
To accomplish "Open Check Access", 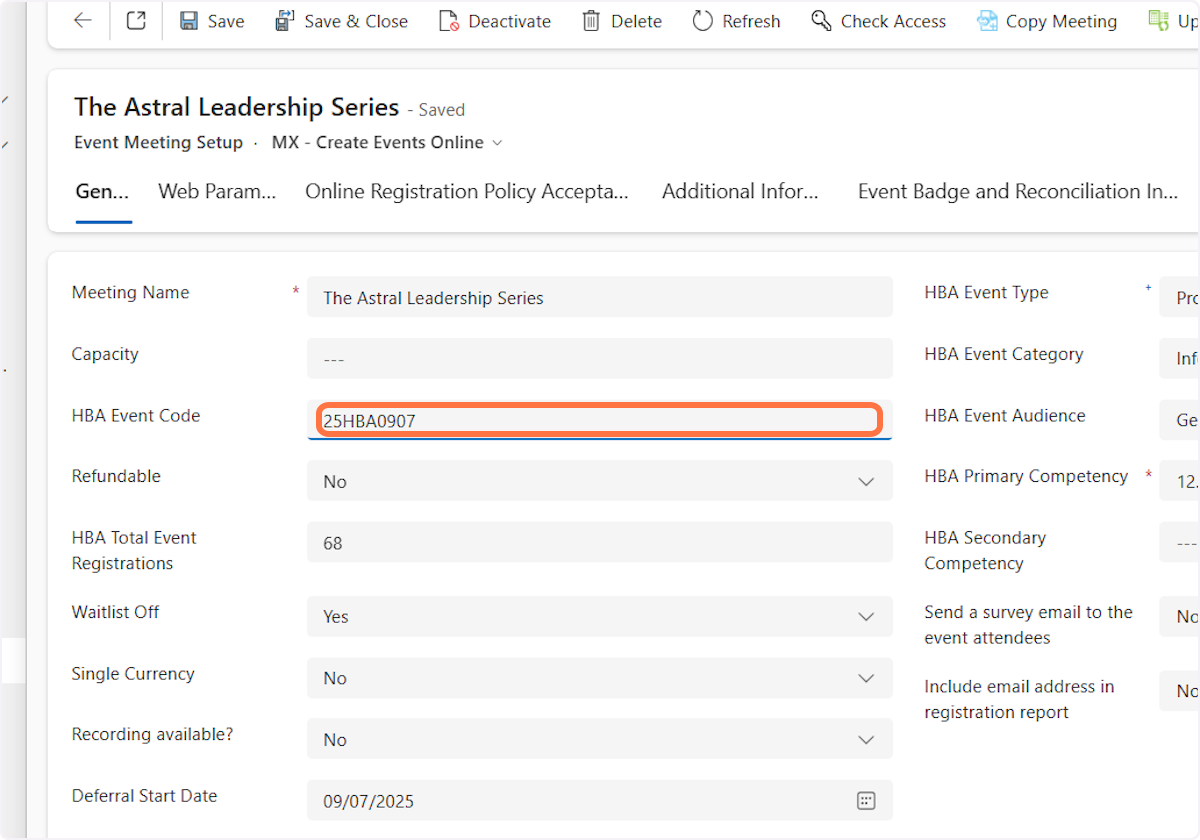I will pyautogui.click(x=878, y=21).
